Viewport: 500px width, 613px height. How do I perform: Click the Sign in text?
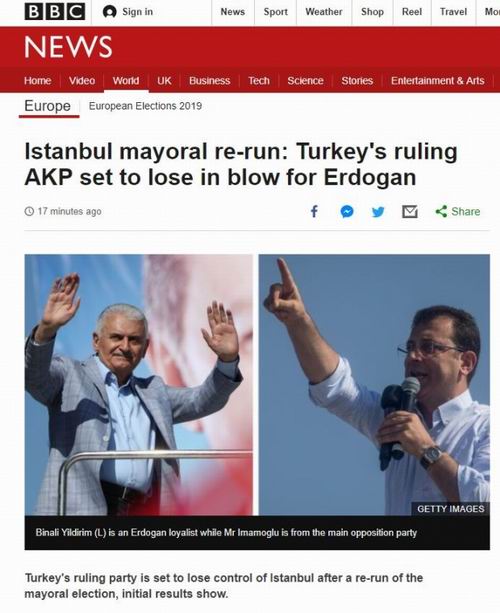(x=138, y=12)
